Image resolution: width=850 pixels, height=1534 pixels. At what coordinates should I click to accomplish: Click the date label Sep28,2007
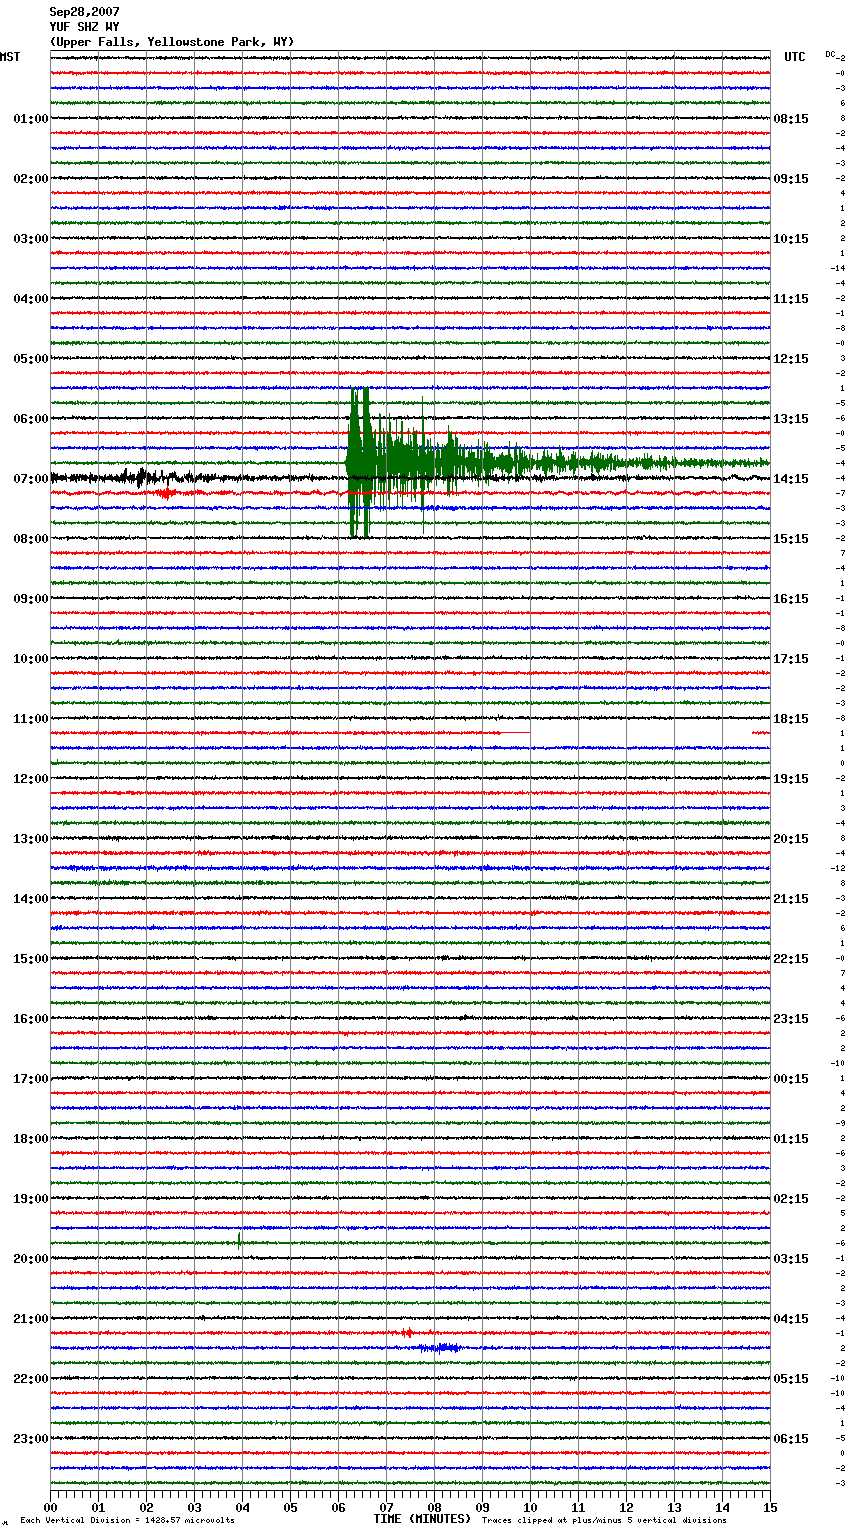(84, 12)
